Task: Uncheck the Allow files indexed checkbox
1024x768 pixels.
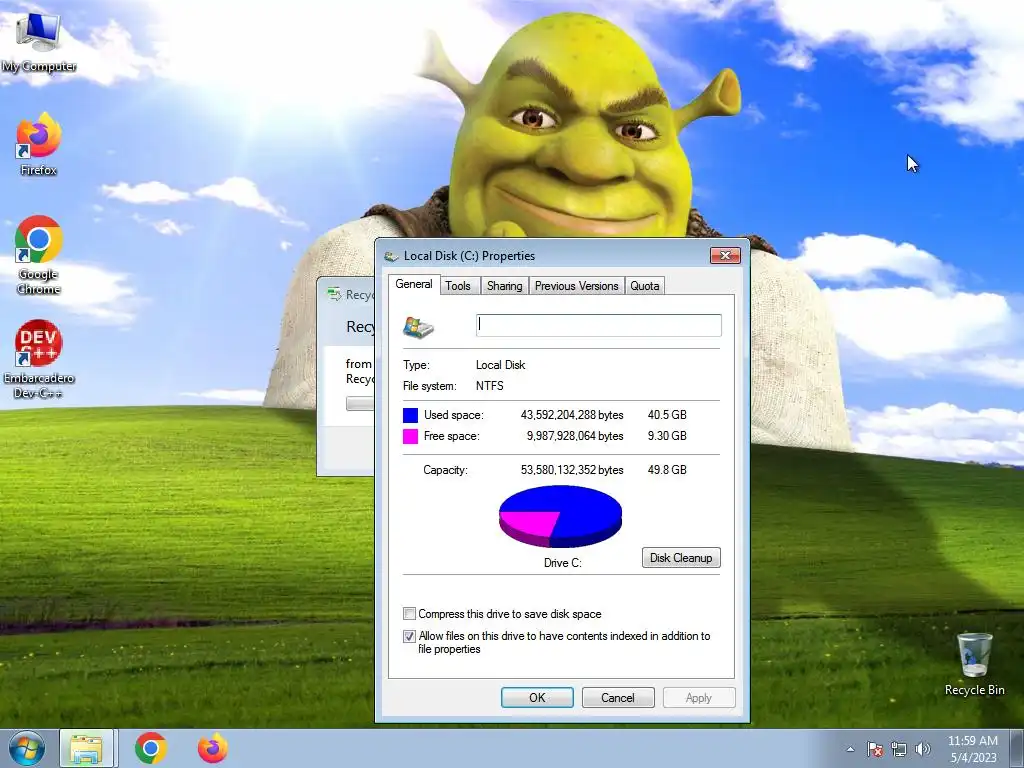Action: click(x=409, y=636)
